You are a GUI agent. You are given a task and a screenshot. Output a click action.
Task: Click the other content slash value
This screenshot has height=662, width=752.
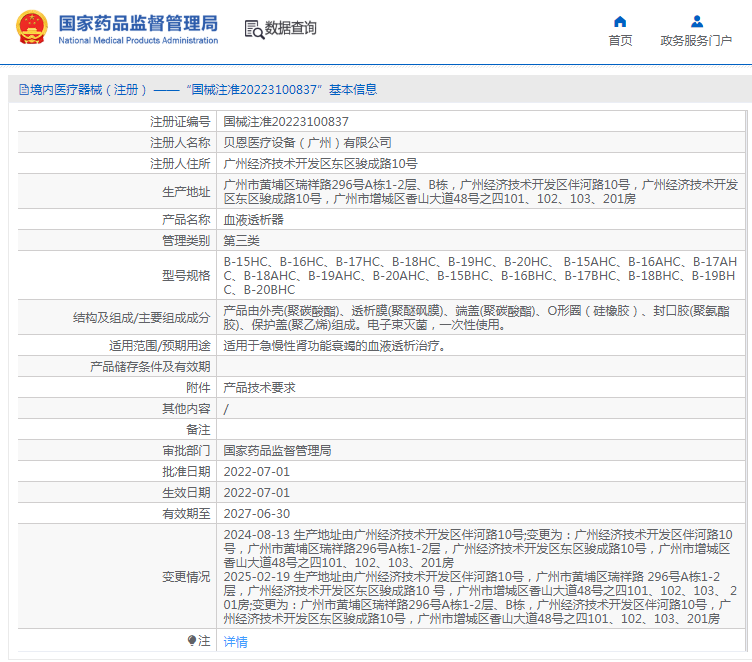click(x=226, y=409)
